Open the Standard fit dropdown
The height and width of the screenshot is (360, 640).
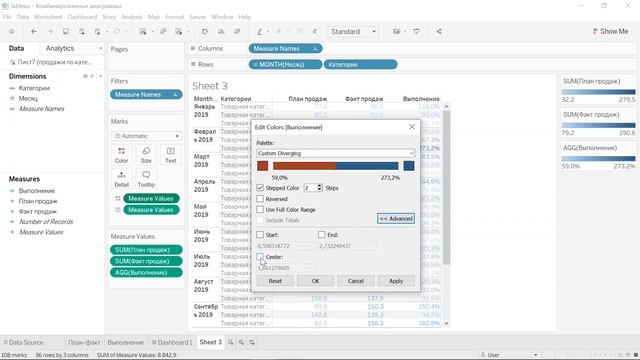click(x=353, y=31)
